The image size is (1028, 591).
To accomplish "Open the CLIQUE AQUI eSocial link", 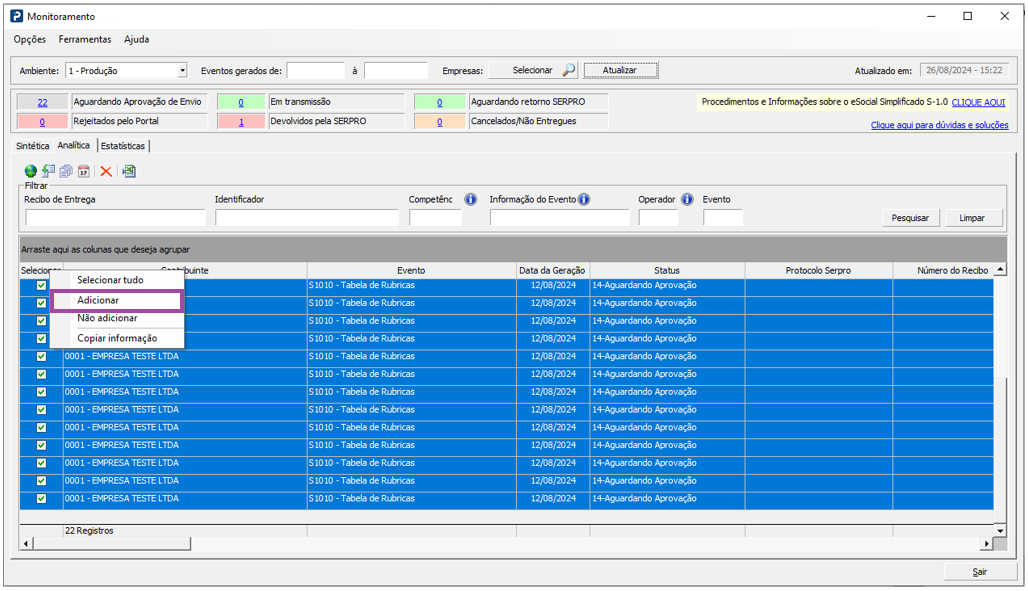I will 978,102.
